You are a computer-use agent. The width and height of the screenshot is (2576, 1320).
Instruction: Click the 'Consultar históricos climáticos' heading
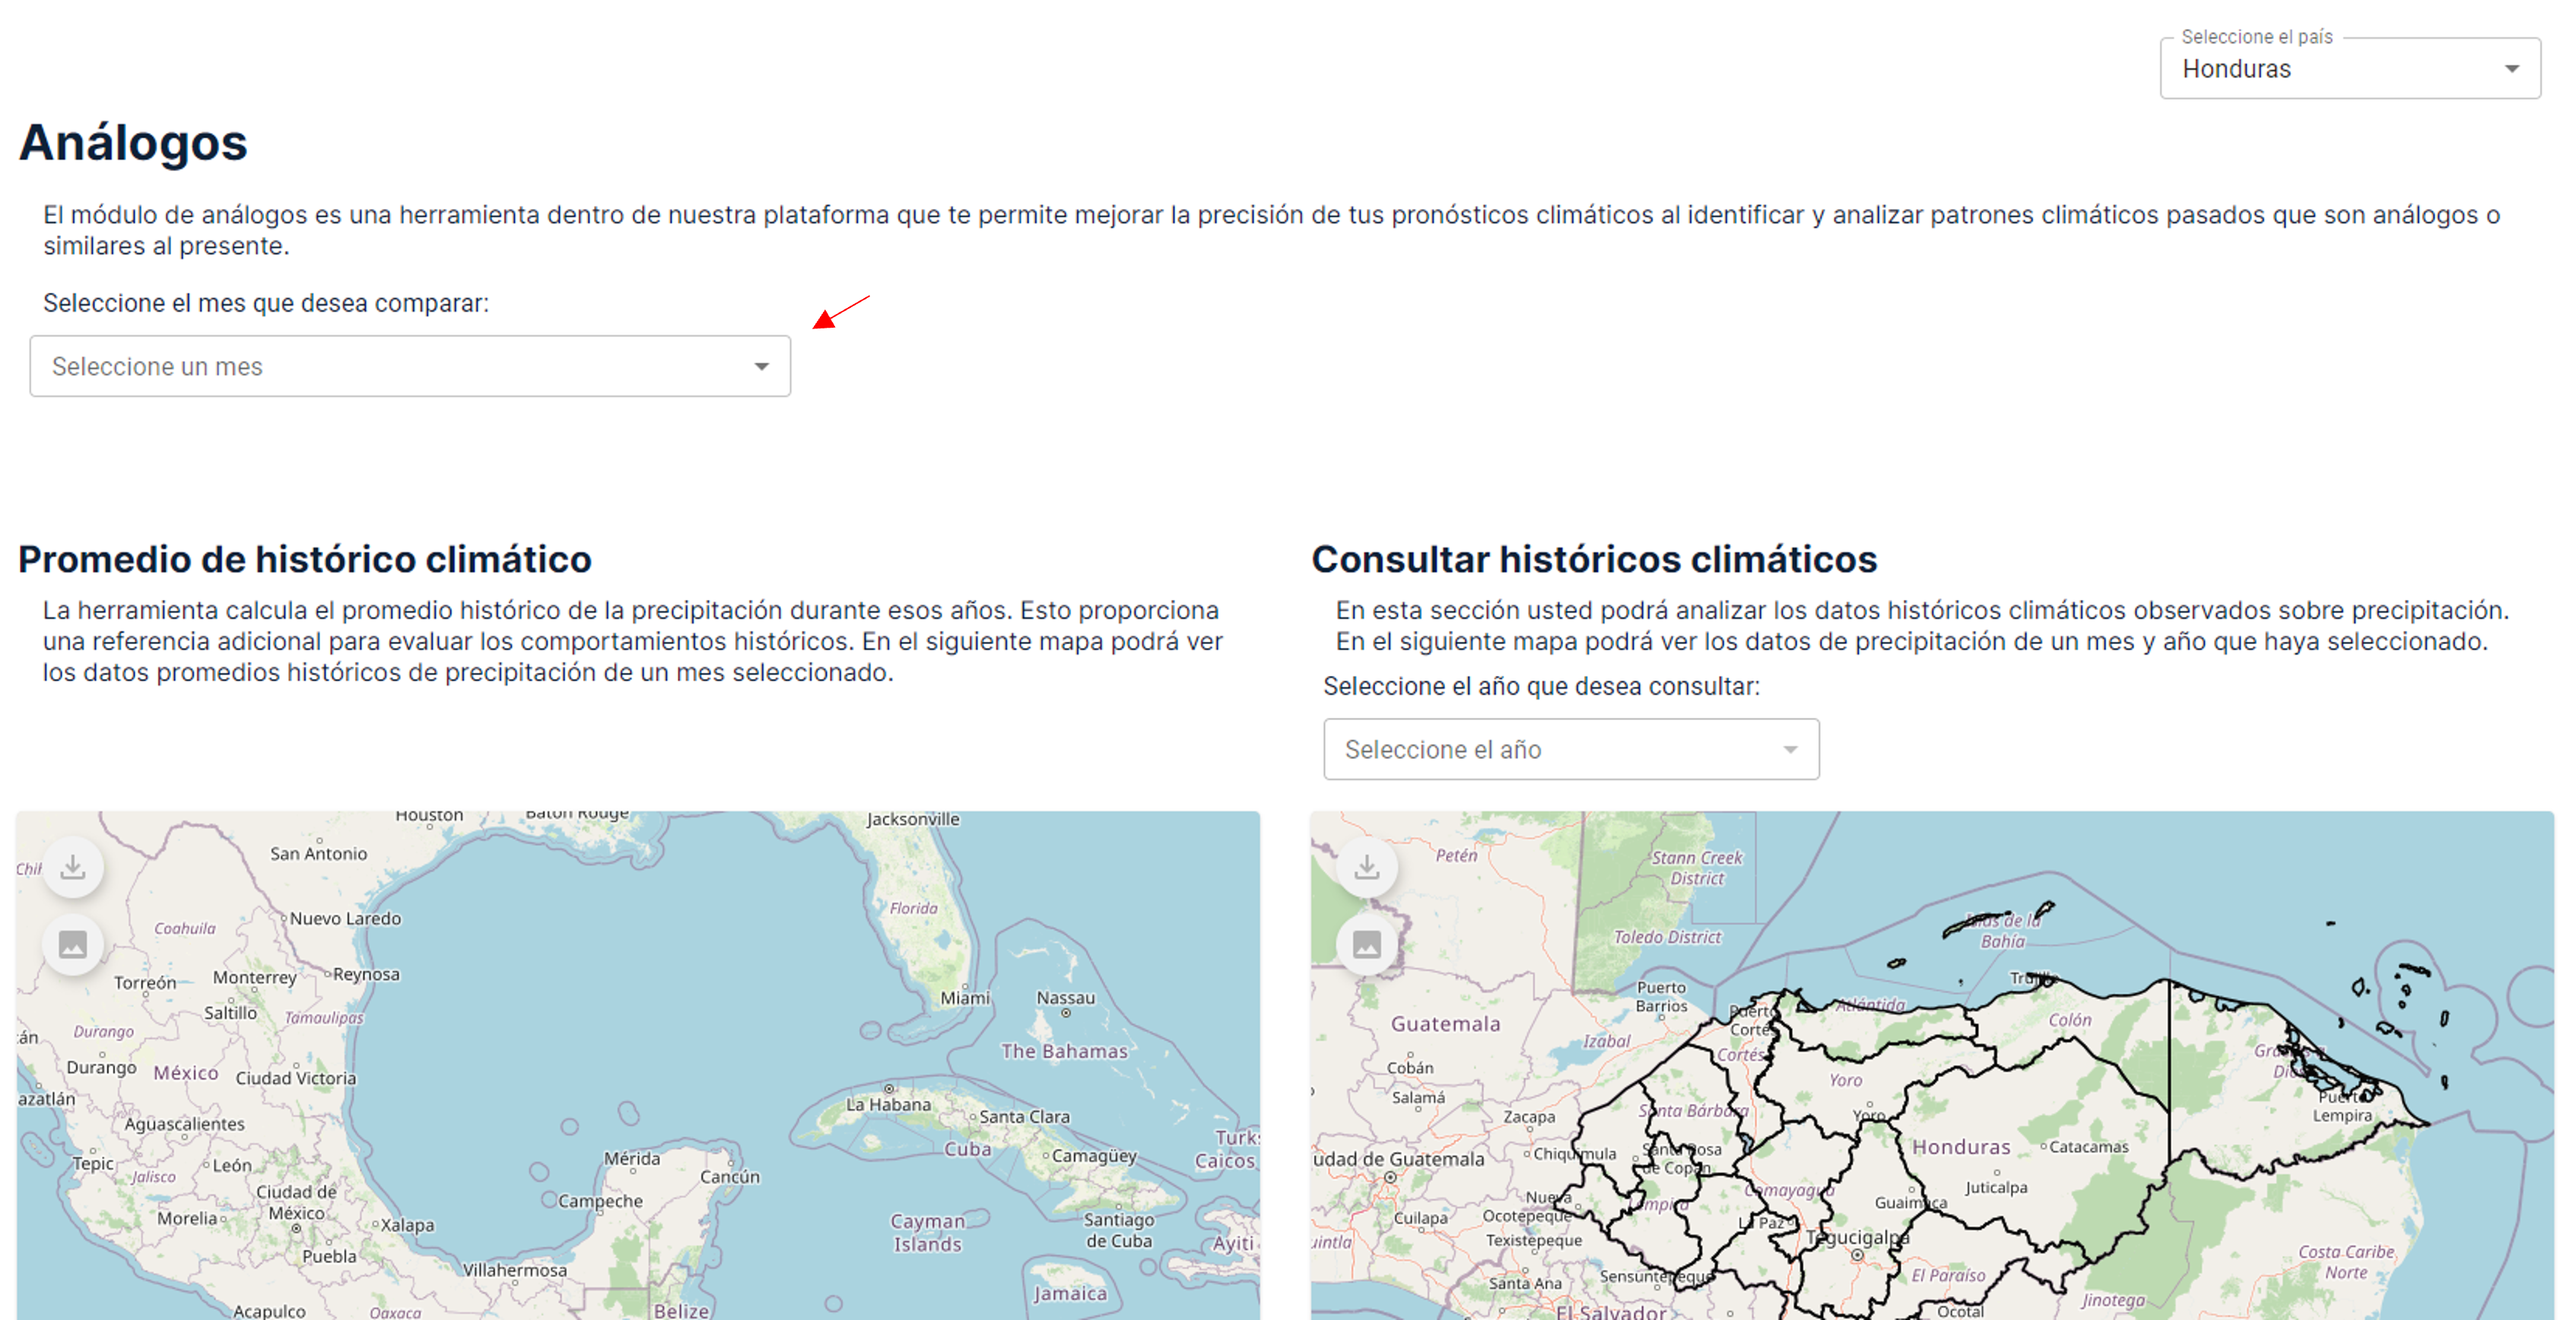click(x=1594, y=559)
